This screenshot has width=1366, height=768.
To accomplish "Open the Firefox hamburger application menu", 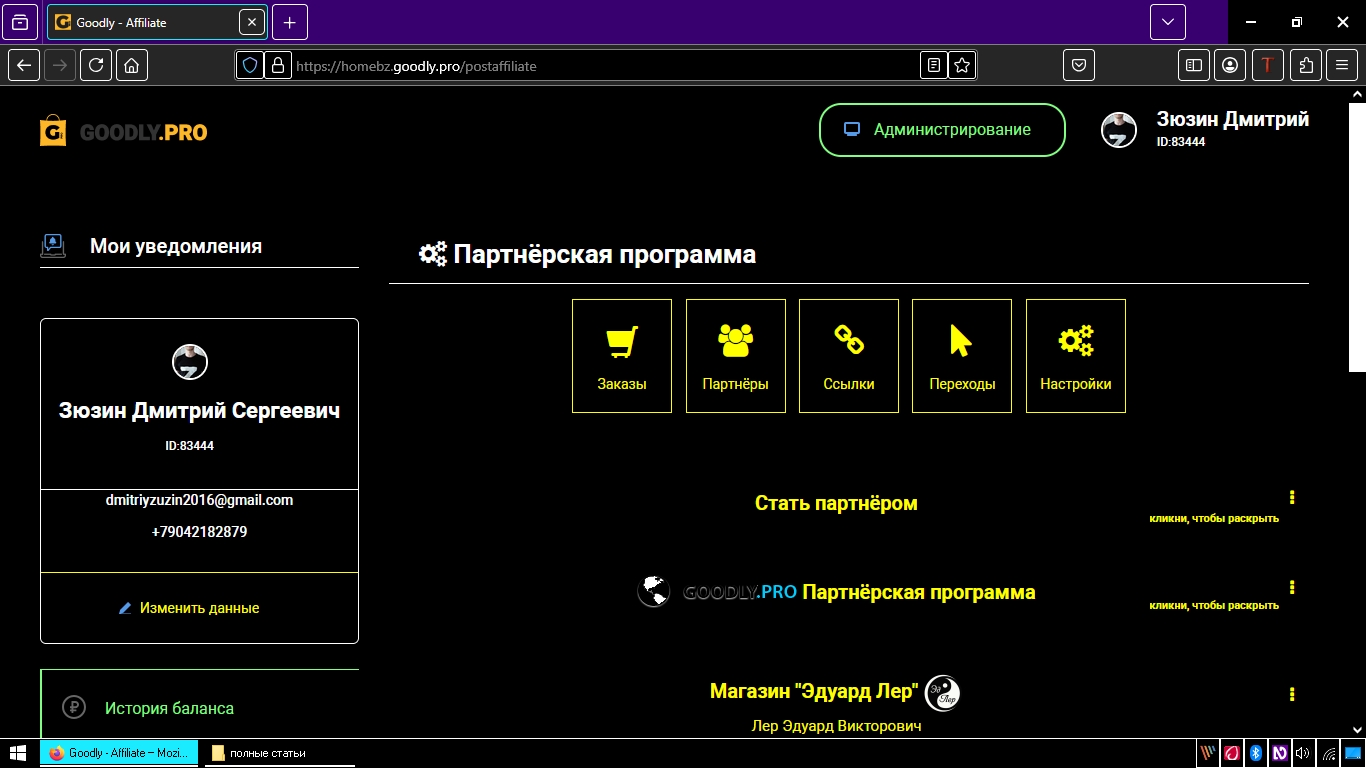I will pos(1342,65).
